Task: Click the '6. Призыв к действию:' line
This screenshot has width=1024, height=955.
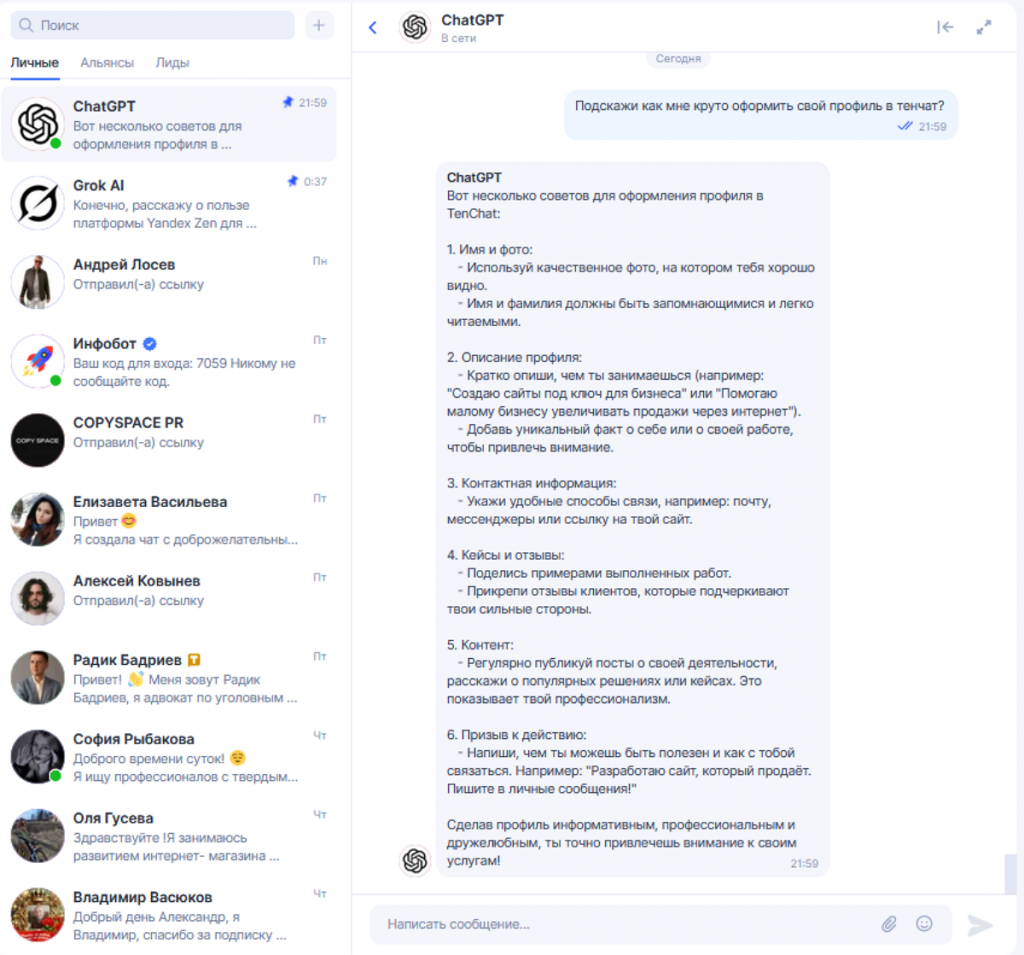Action: [517, 735]
